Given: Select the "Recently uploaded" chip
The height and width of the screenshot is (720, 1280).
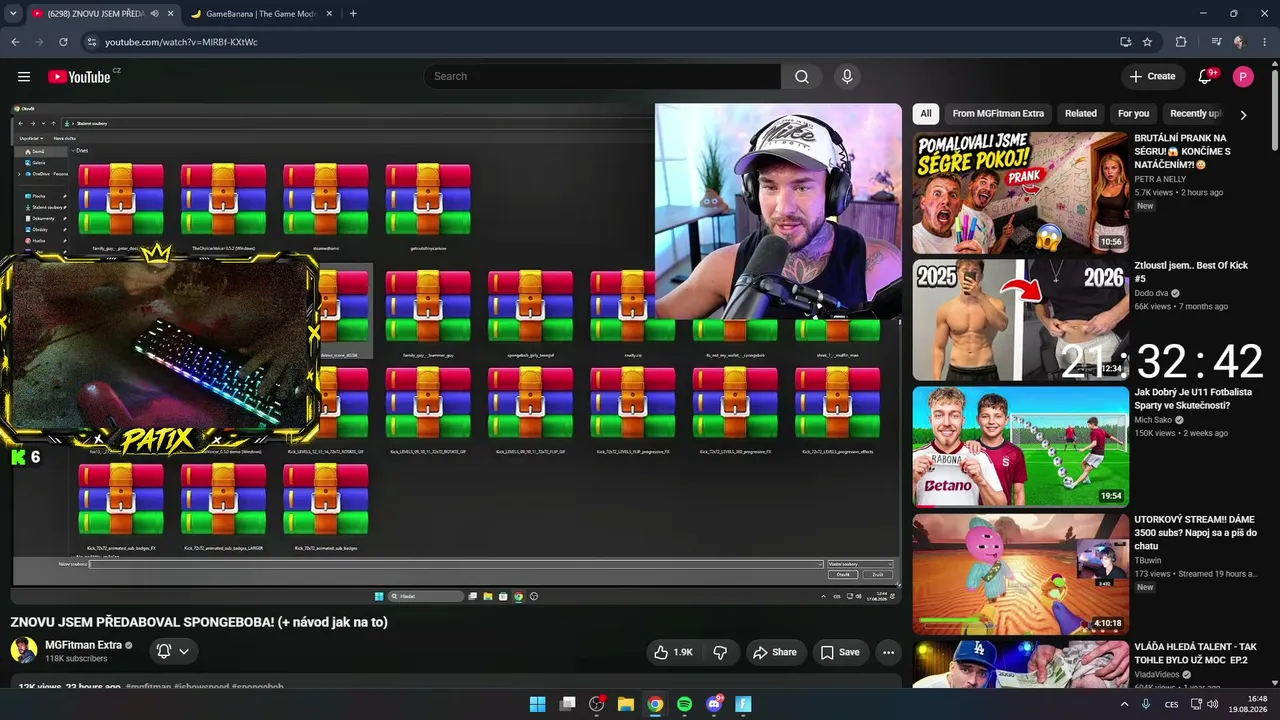Looking at the screenshot, I should pyautogui.click(x=1196, y=114).
